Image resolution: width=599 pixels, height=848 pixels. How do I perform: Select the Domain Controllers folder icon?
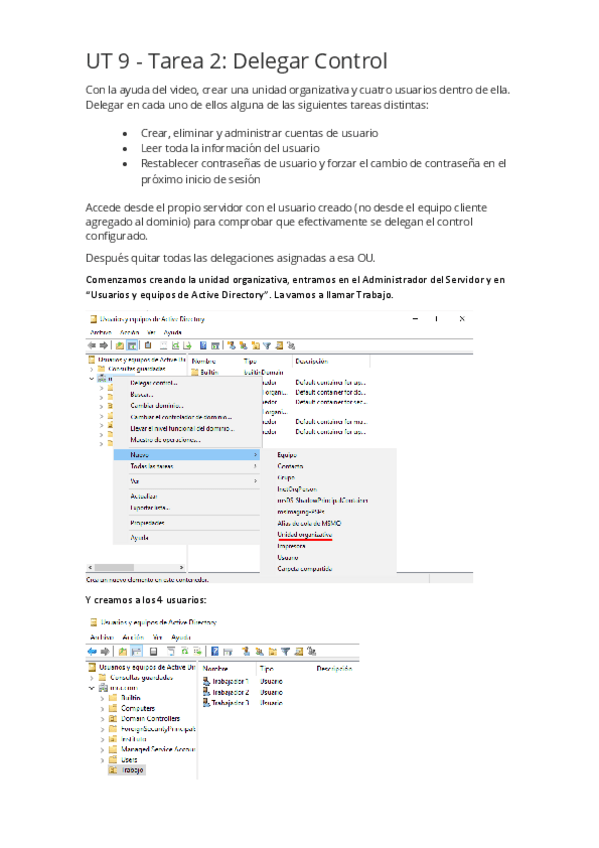[x=112, y=719]
